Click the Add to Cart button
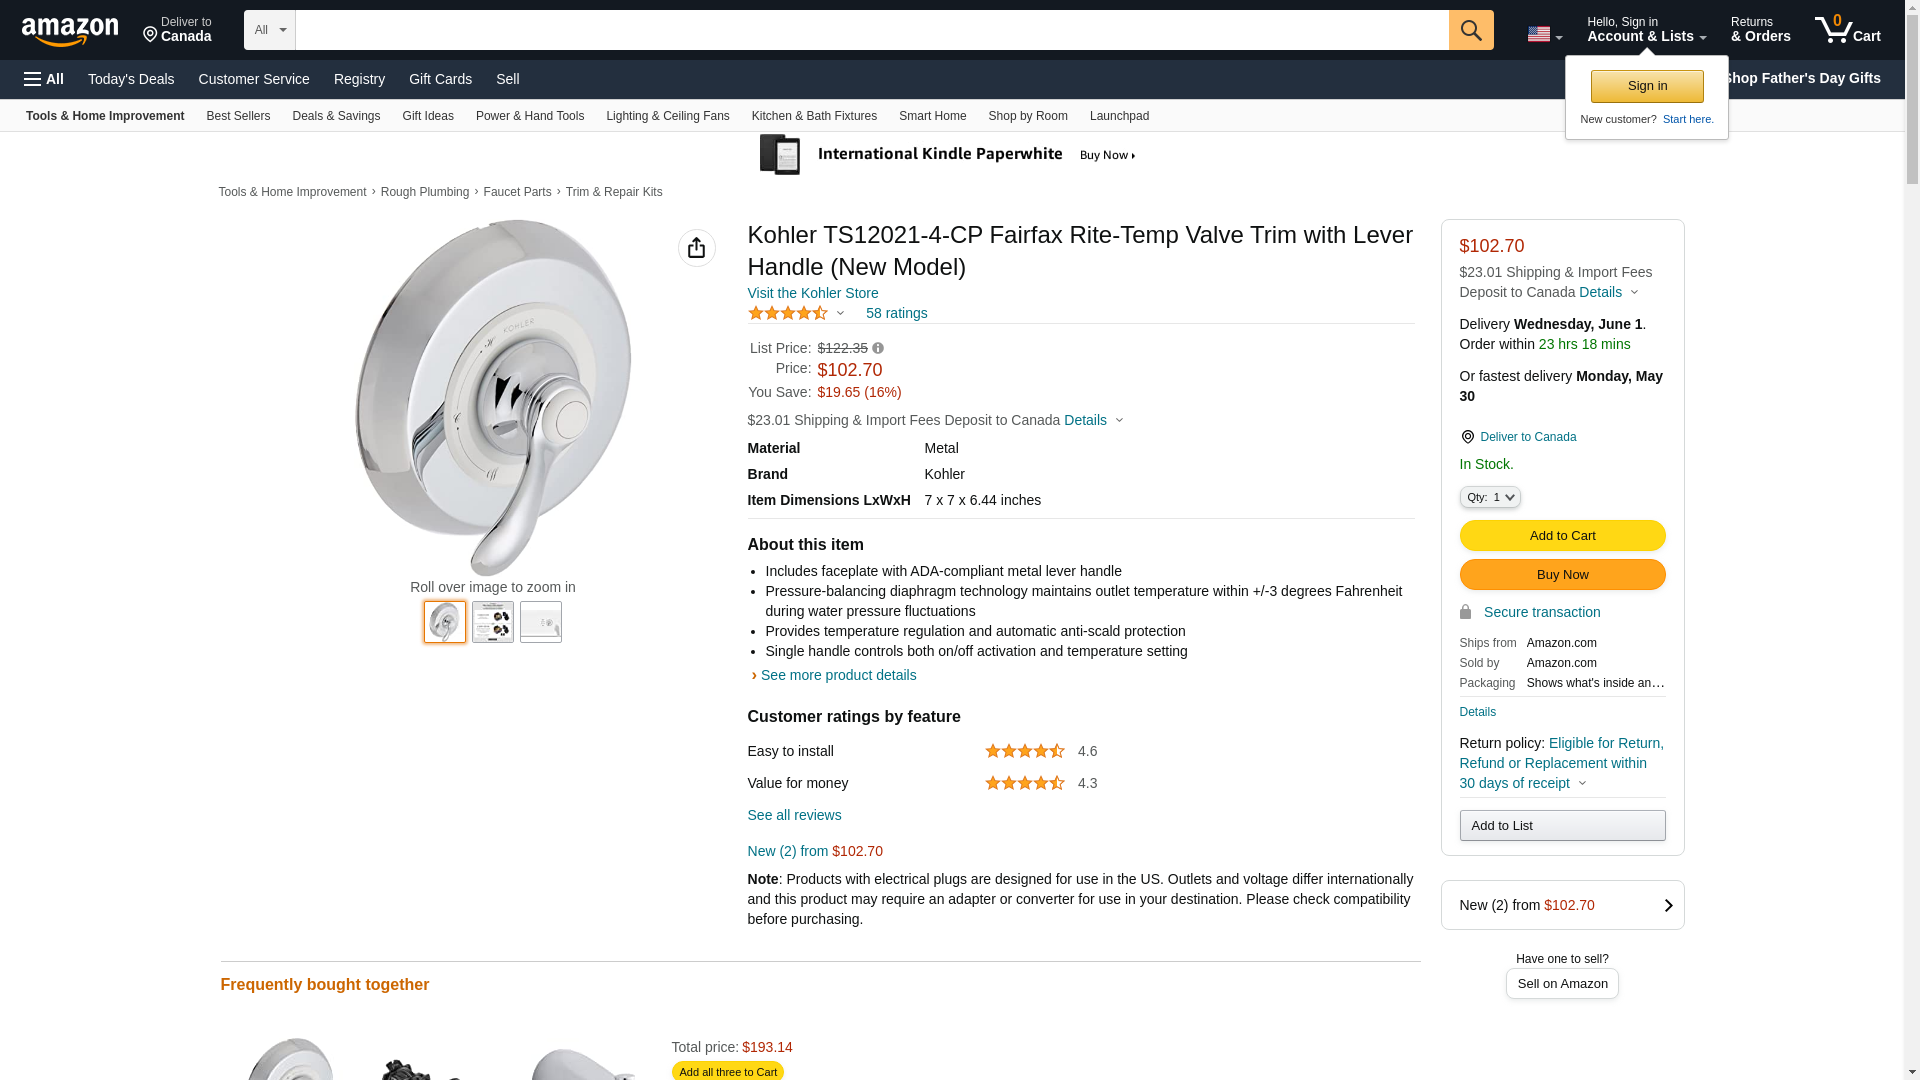Viewport: 1920px width, 1080px height. tap(1562, 535)
